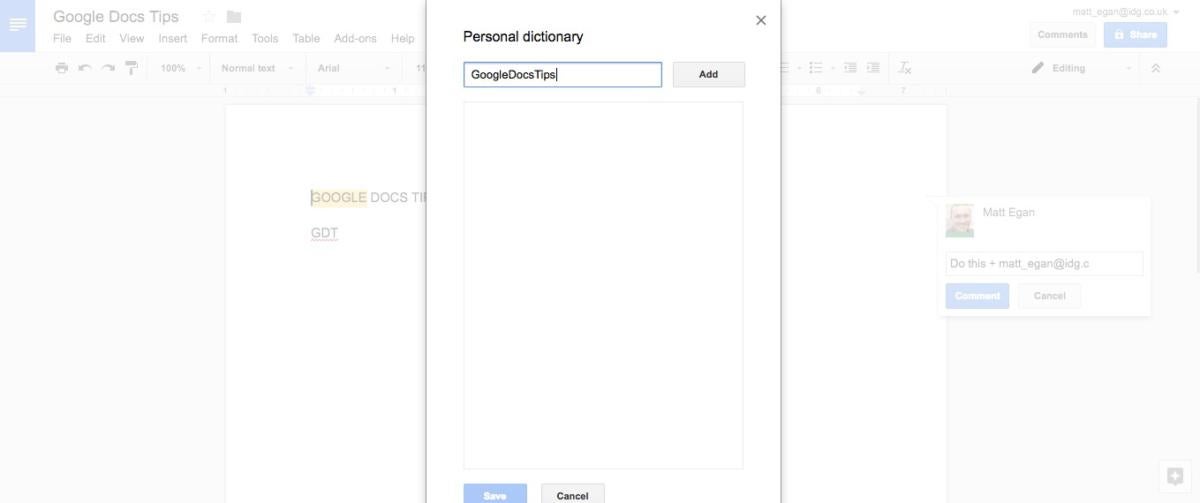
Task: Click the 'Do this + matt_egan' comment field
Action: (1044, 264)
